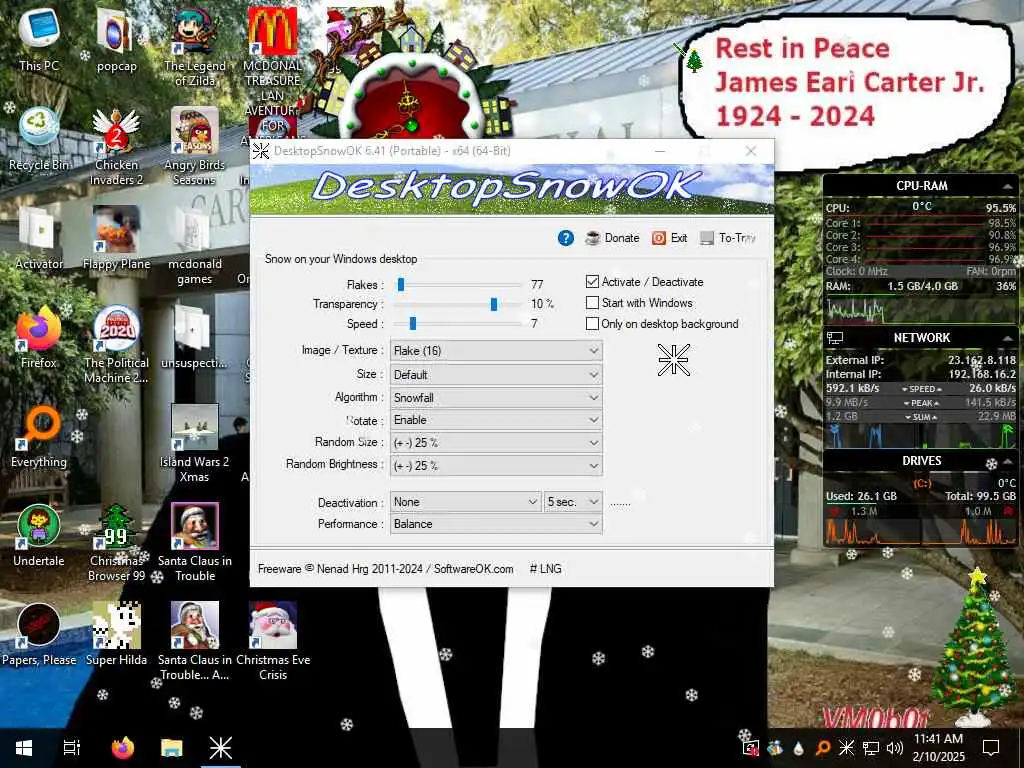Open the Image / Texture Flake (16) dropdown
Image resolution: width=1024 pixels, height=768 pixels.
pos(496,351)
